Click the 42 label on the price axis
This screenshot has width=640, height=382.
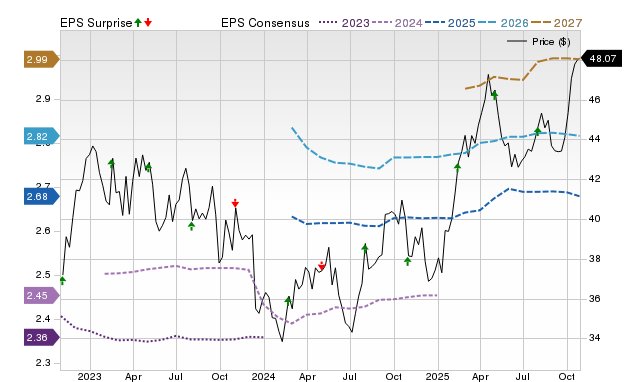pos(595,179)
